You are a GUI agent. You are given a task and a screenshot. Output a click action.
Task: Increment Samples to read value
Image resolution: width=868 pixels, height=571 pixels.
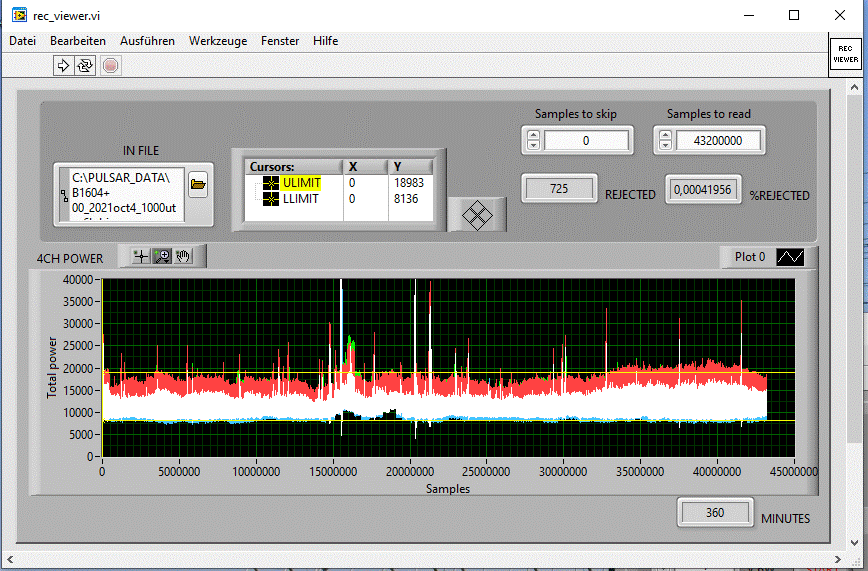(665, 135)
